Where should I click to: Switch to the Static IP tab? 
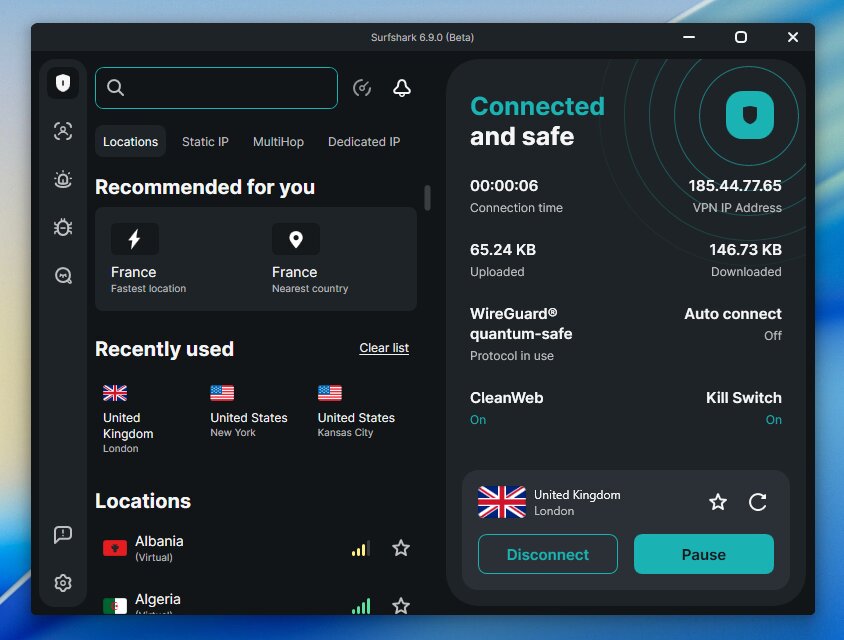pos(205,141)
